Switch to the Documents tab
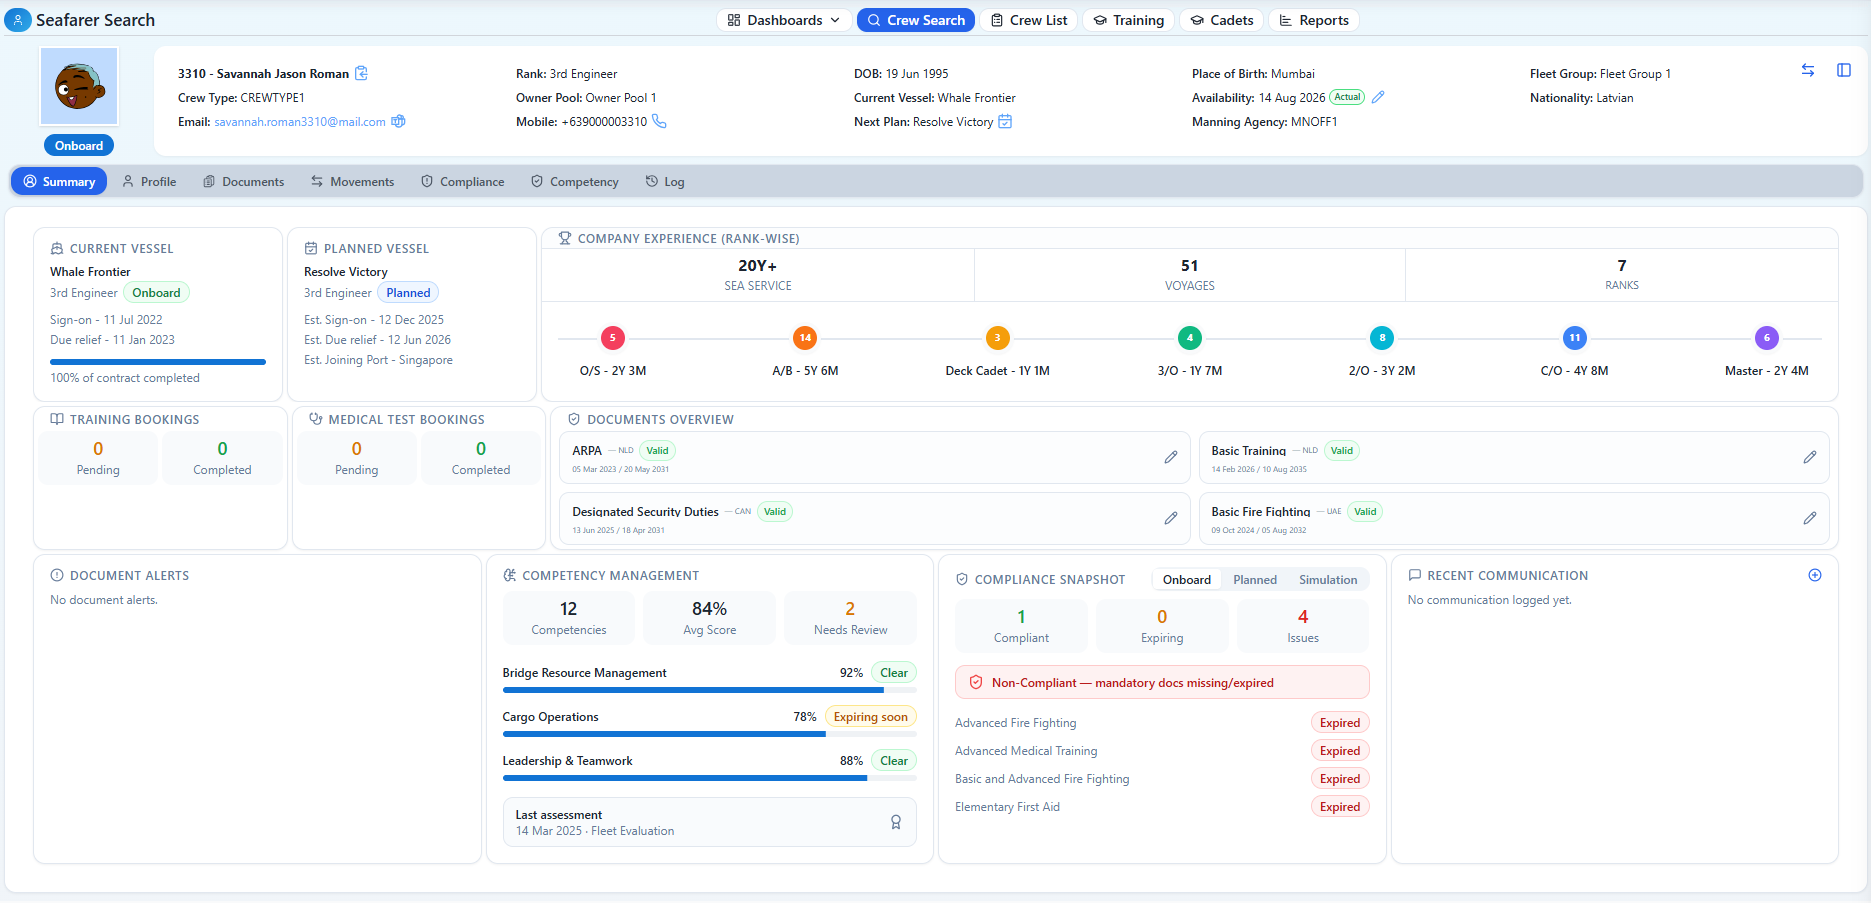The image size is (1871, 903). click(244, 181)
